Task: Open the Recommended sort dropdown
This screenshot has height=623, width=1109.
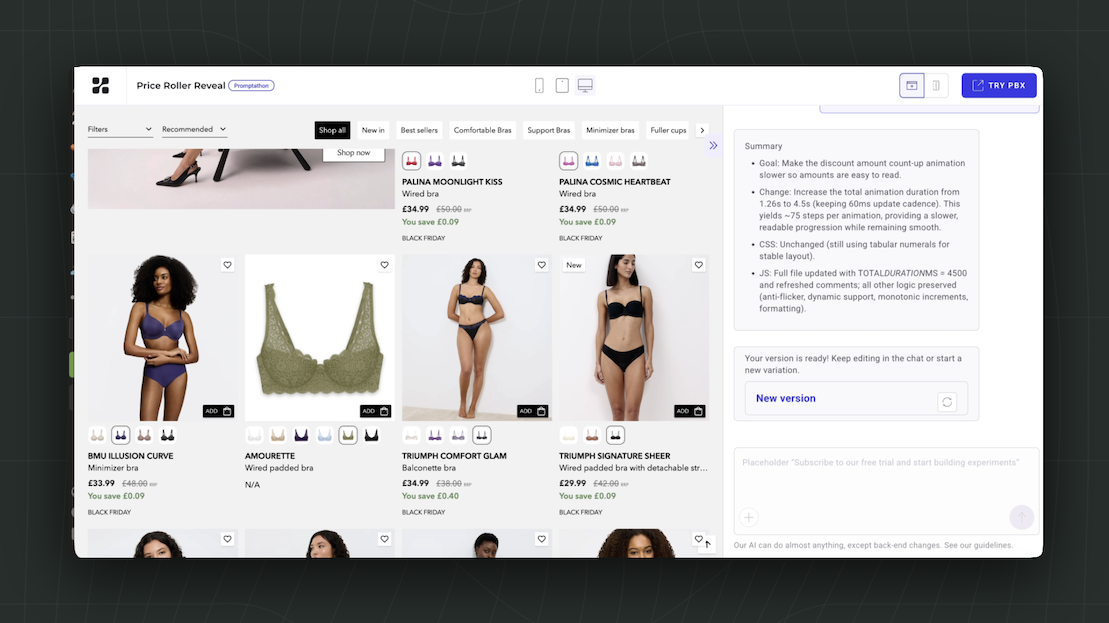Action: 194,129
